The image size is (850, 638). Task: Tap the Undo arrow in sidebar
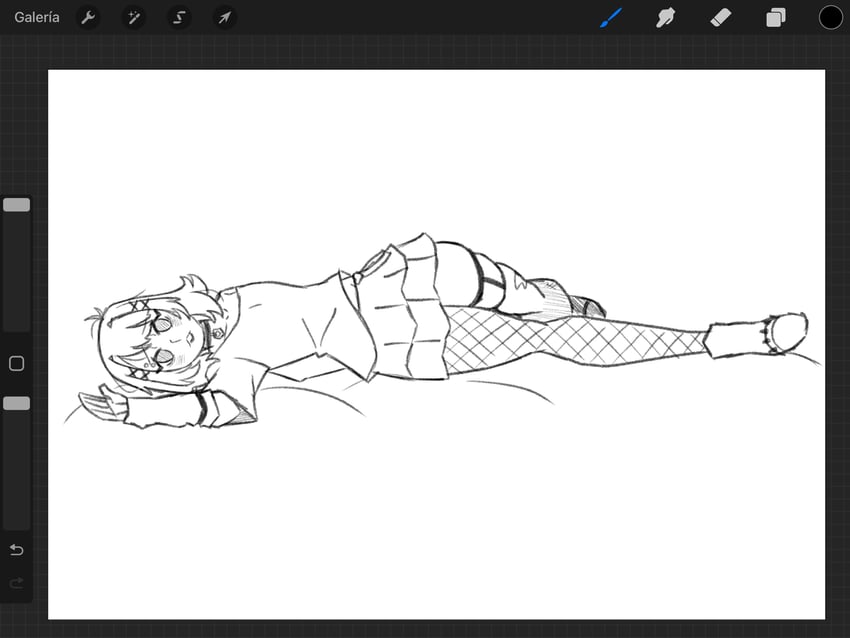click(x=16, y=550)
